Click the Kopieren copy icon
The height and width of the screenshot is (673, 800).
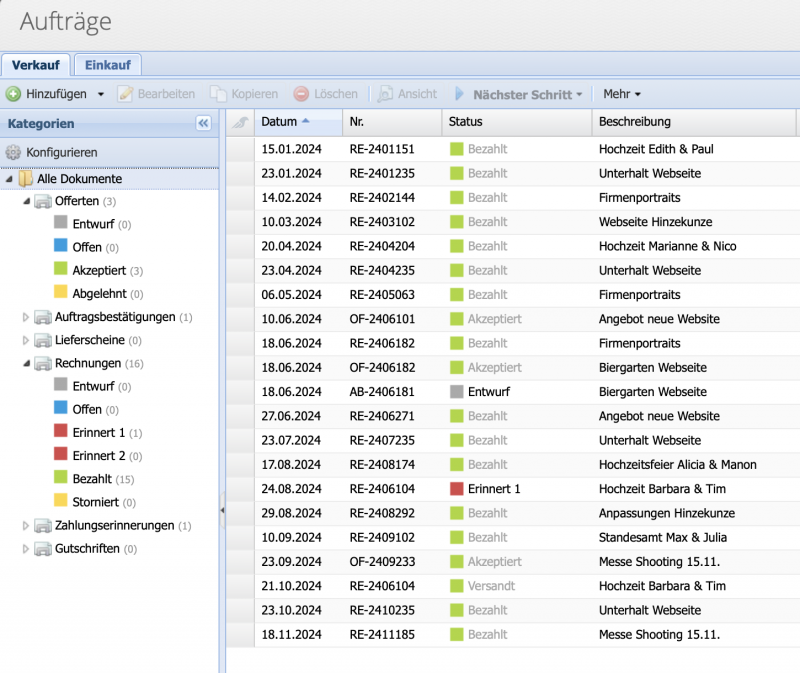(x=219, y=94)
